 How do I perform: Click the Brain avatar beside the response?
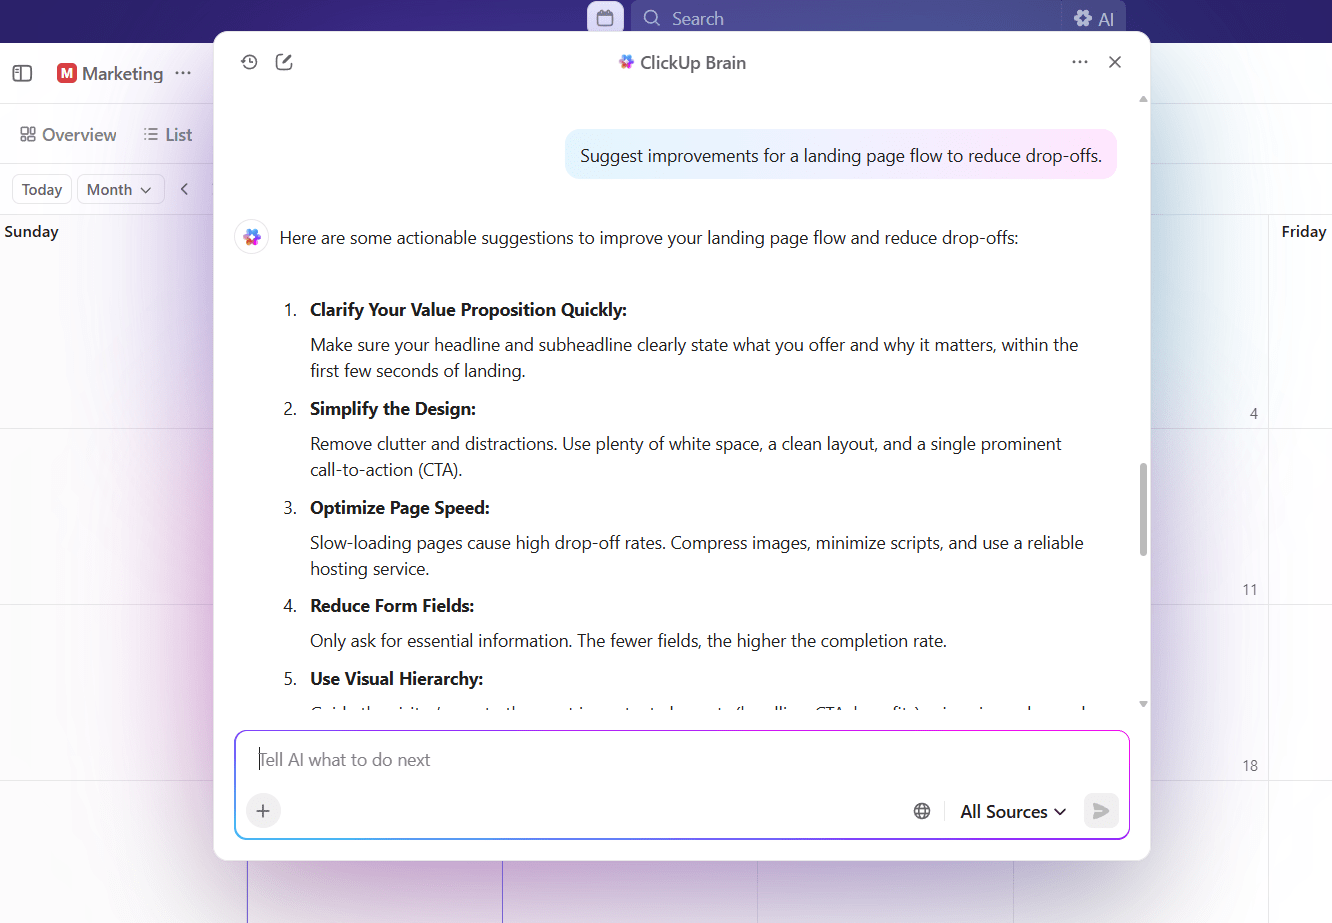252,237
